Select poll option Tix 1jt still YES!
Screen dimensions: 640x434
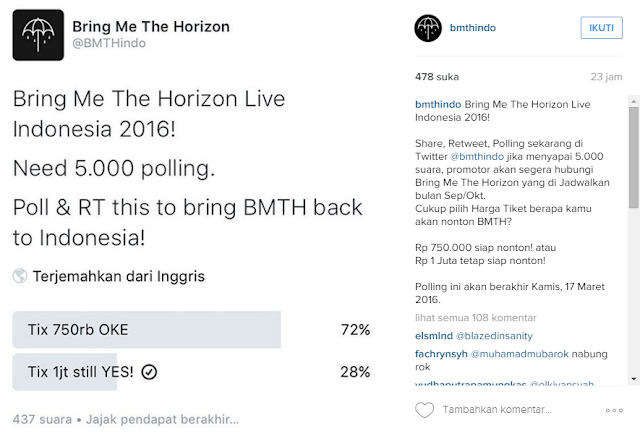pyautogui.click(x=191, y=372)
